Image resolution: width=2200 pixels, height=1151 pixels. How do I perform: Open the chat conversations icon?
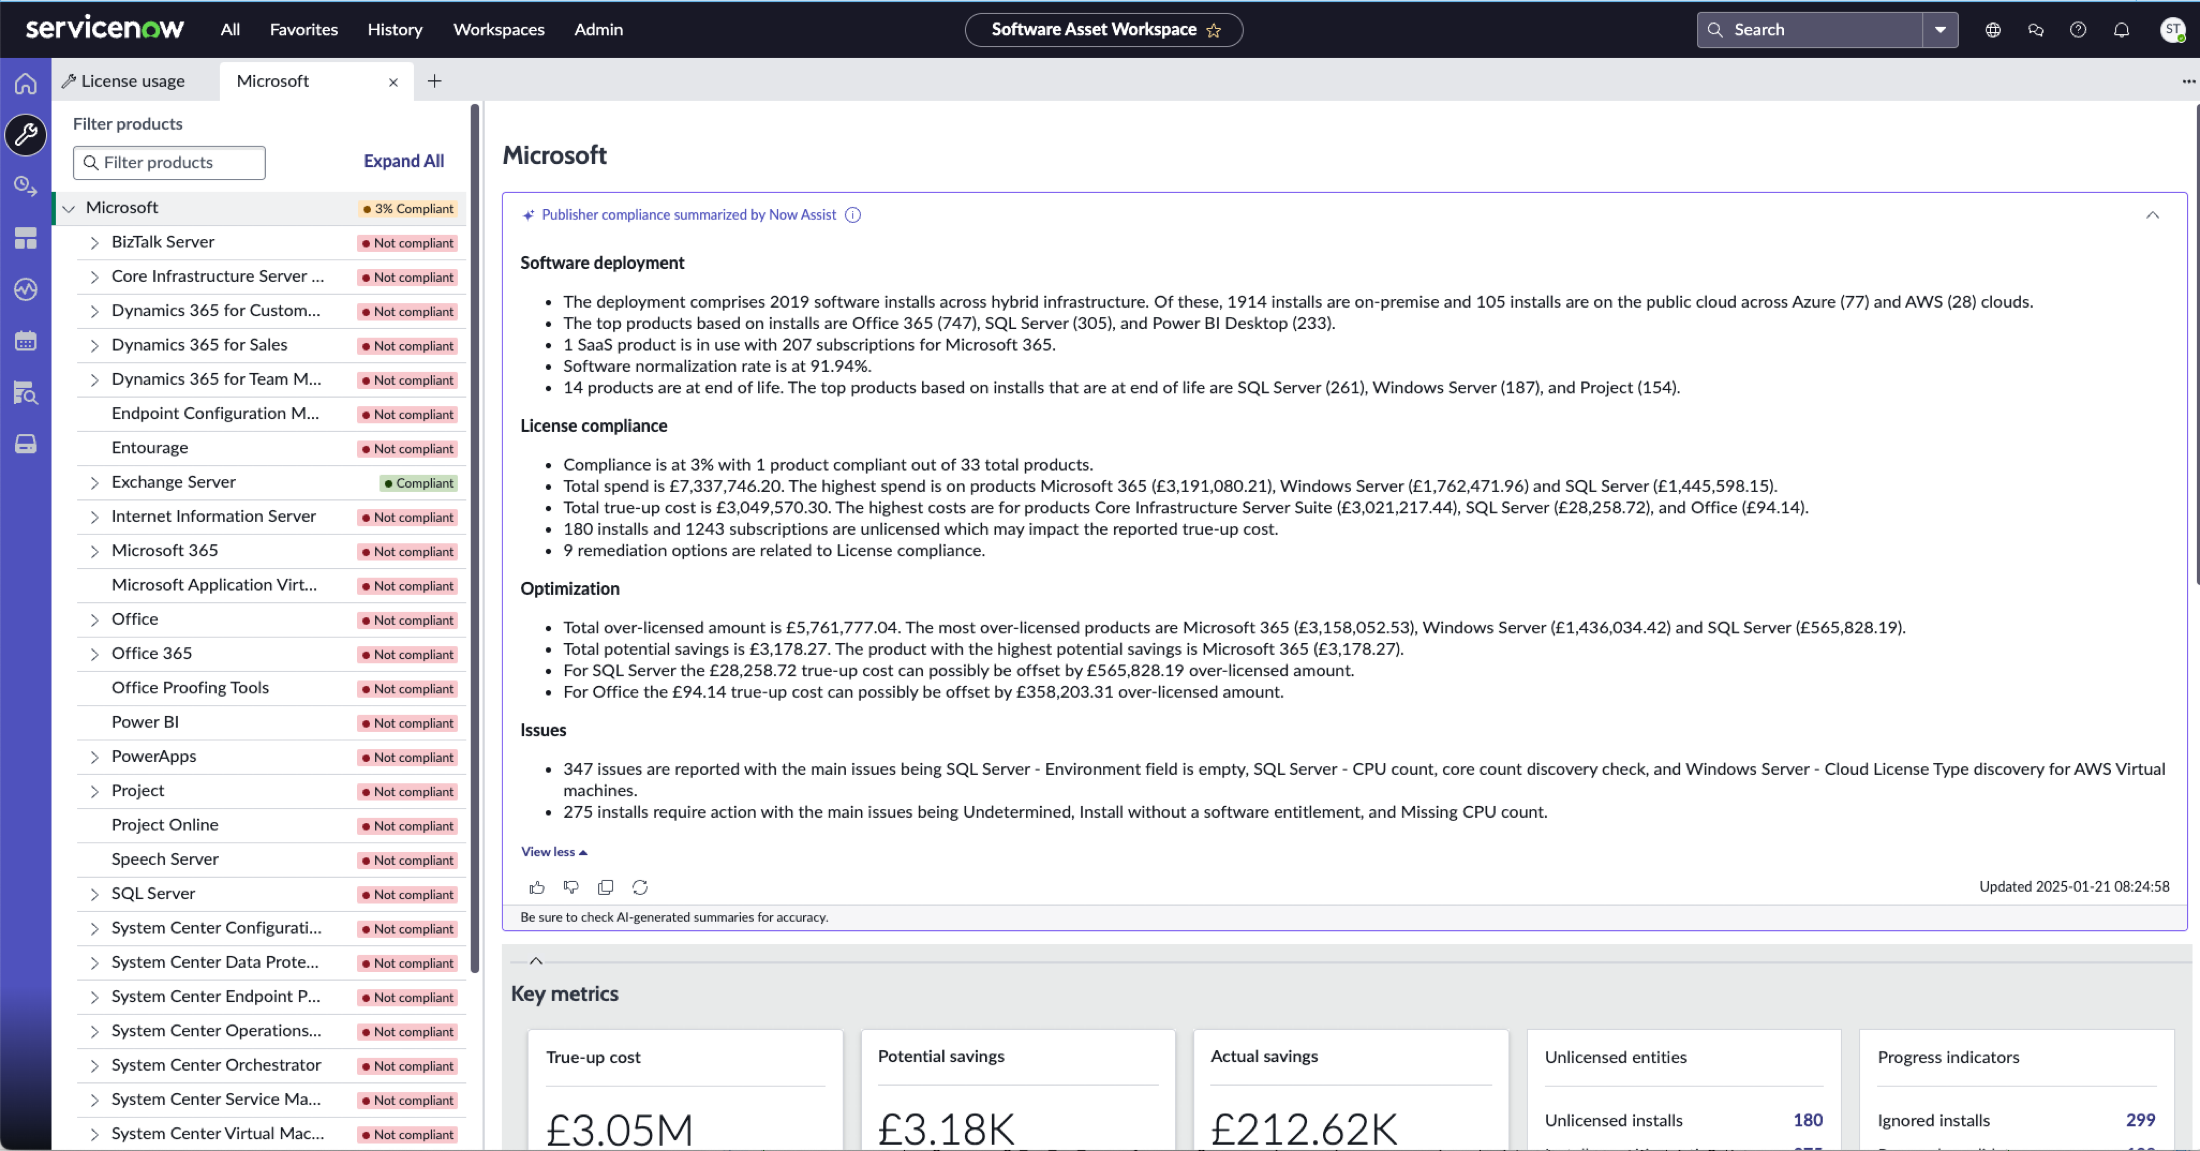(2036, 30)
